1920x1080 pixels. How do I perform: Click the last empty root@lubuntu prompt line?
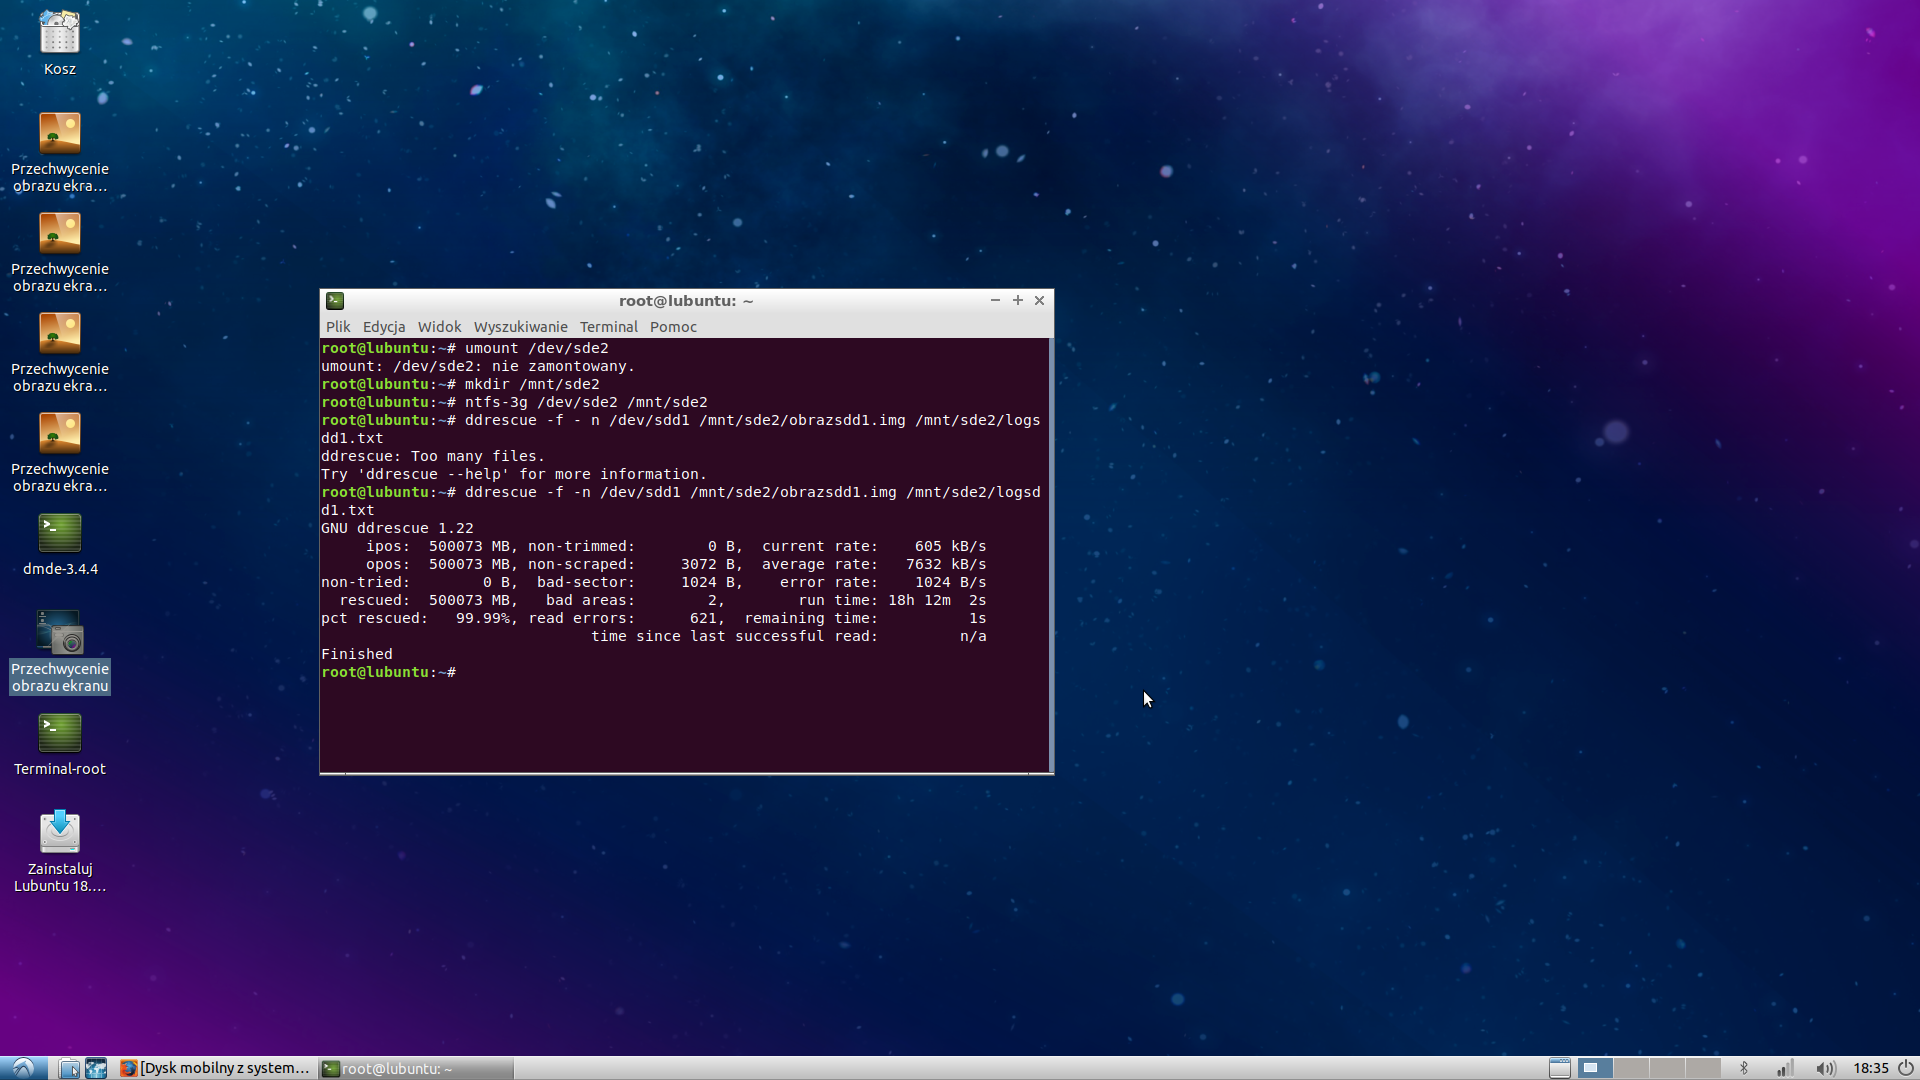[389, 672]
